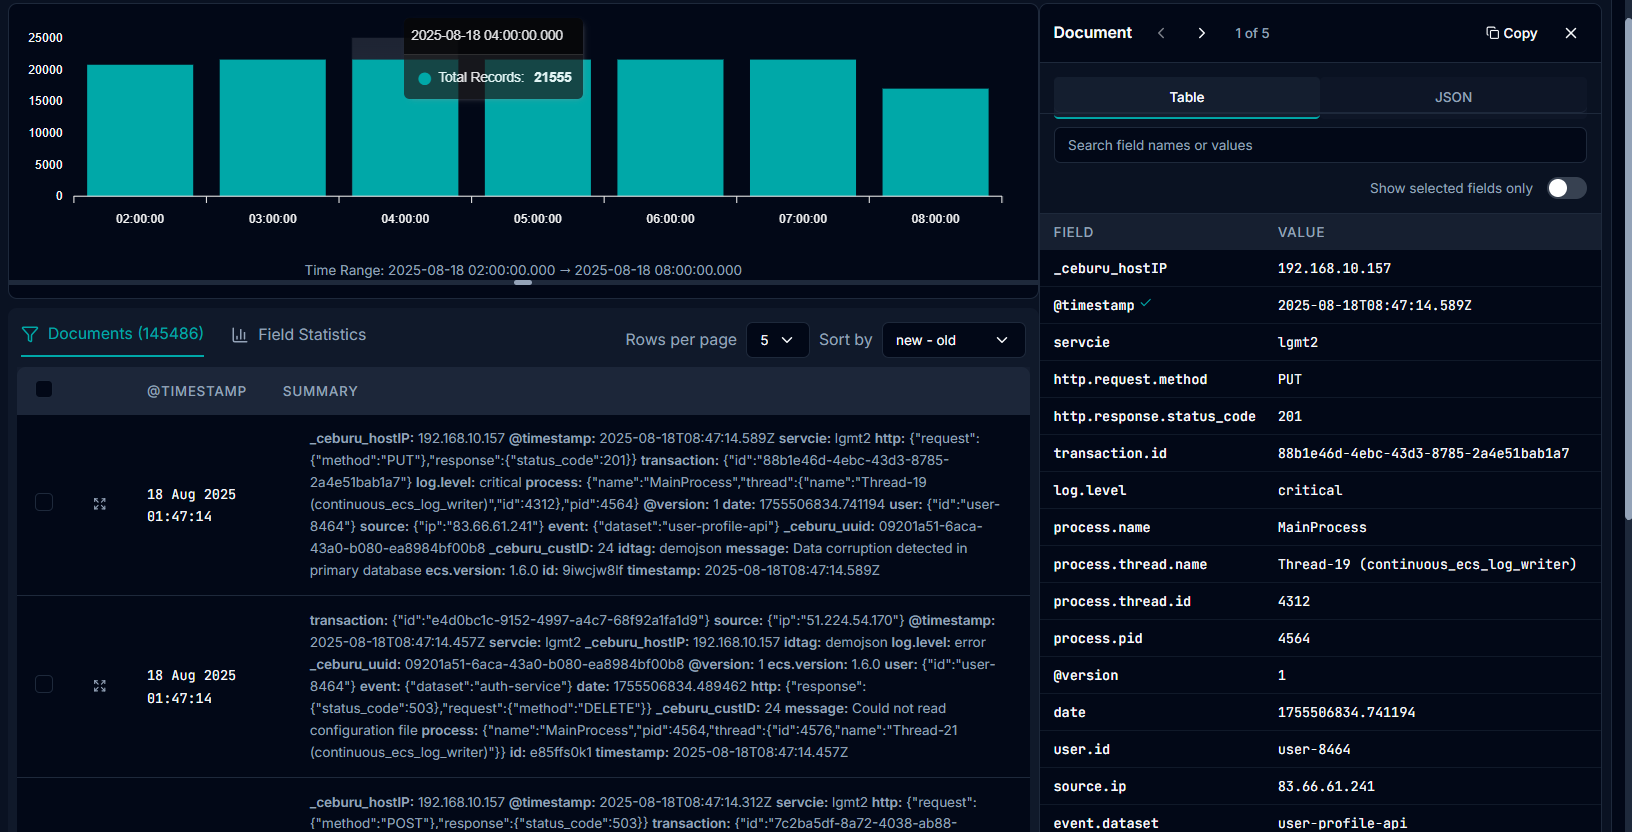Check the select-all header checkbox
Image resolution: width=1632 pixels, height=832 pixels.
point(44,389)
